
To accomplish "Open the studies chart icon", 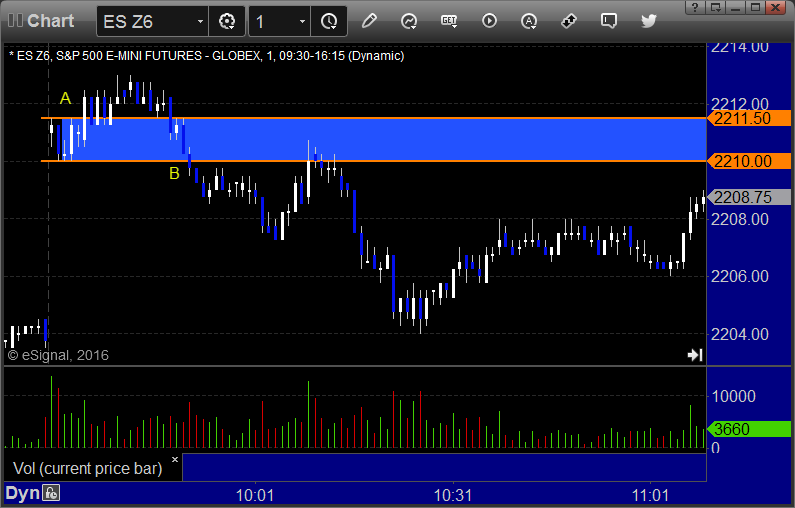I will 409,21.
